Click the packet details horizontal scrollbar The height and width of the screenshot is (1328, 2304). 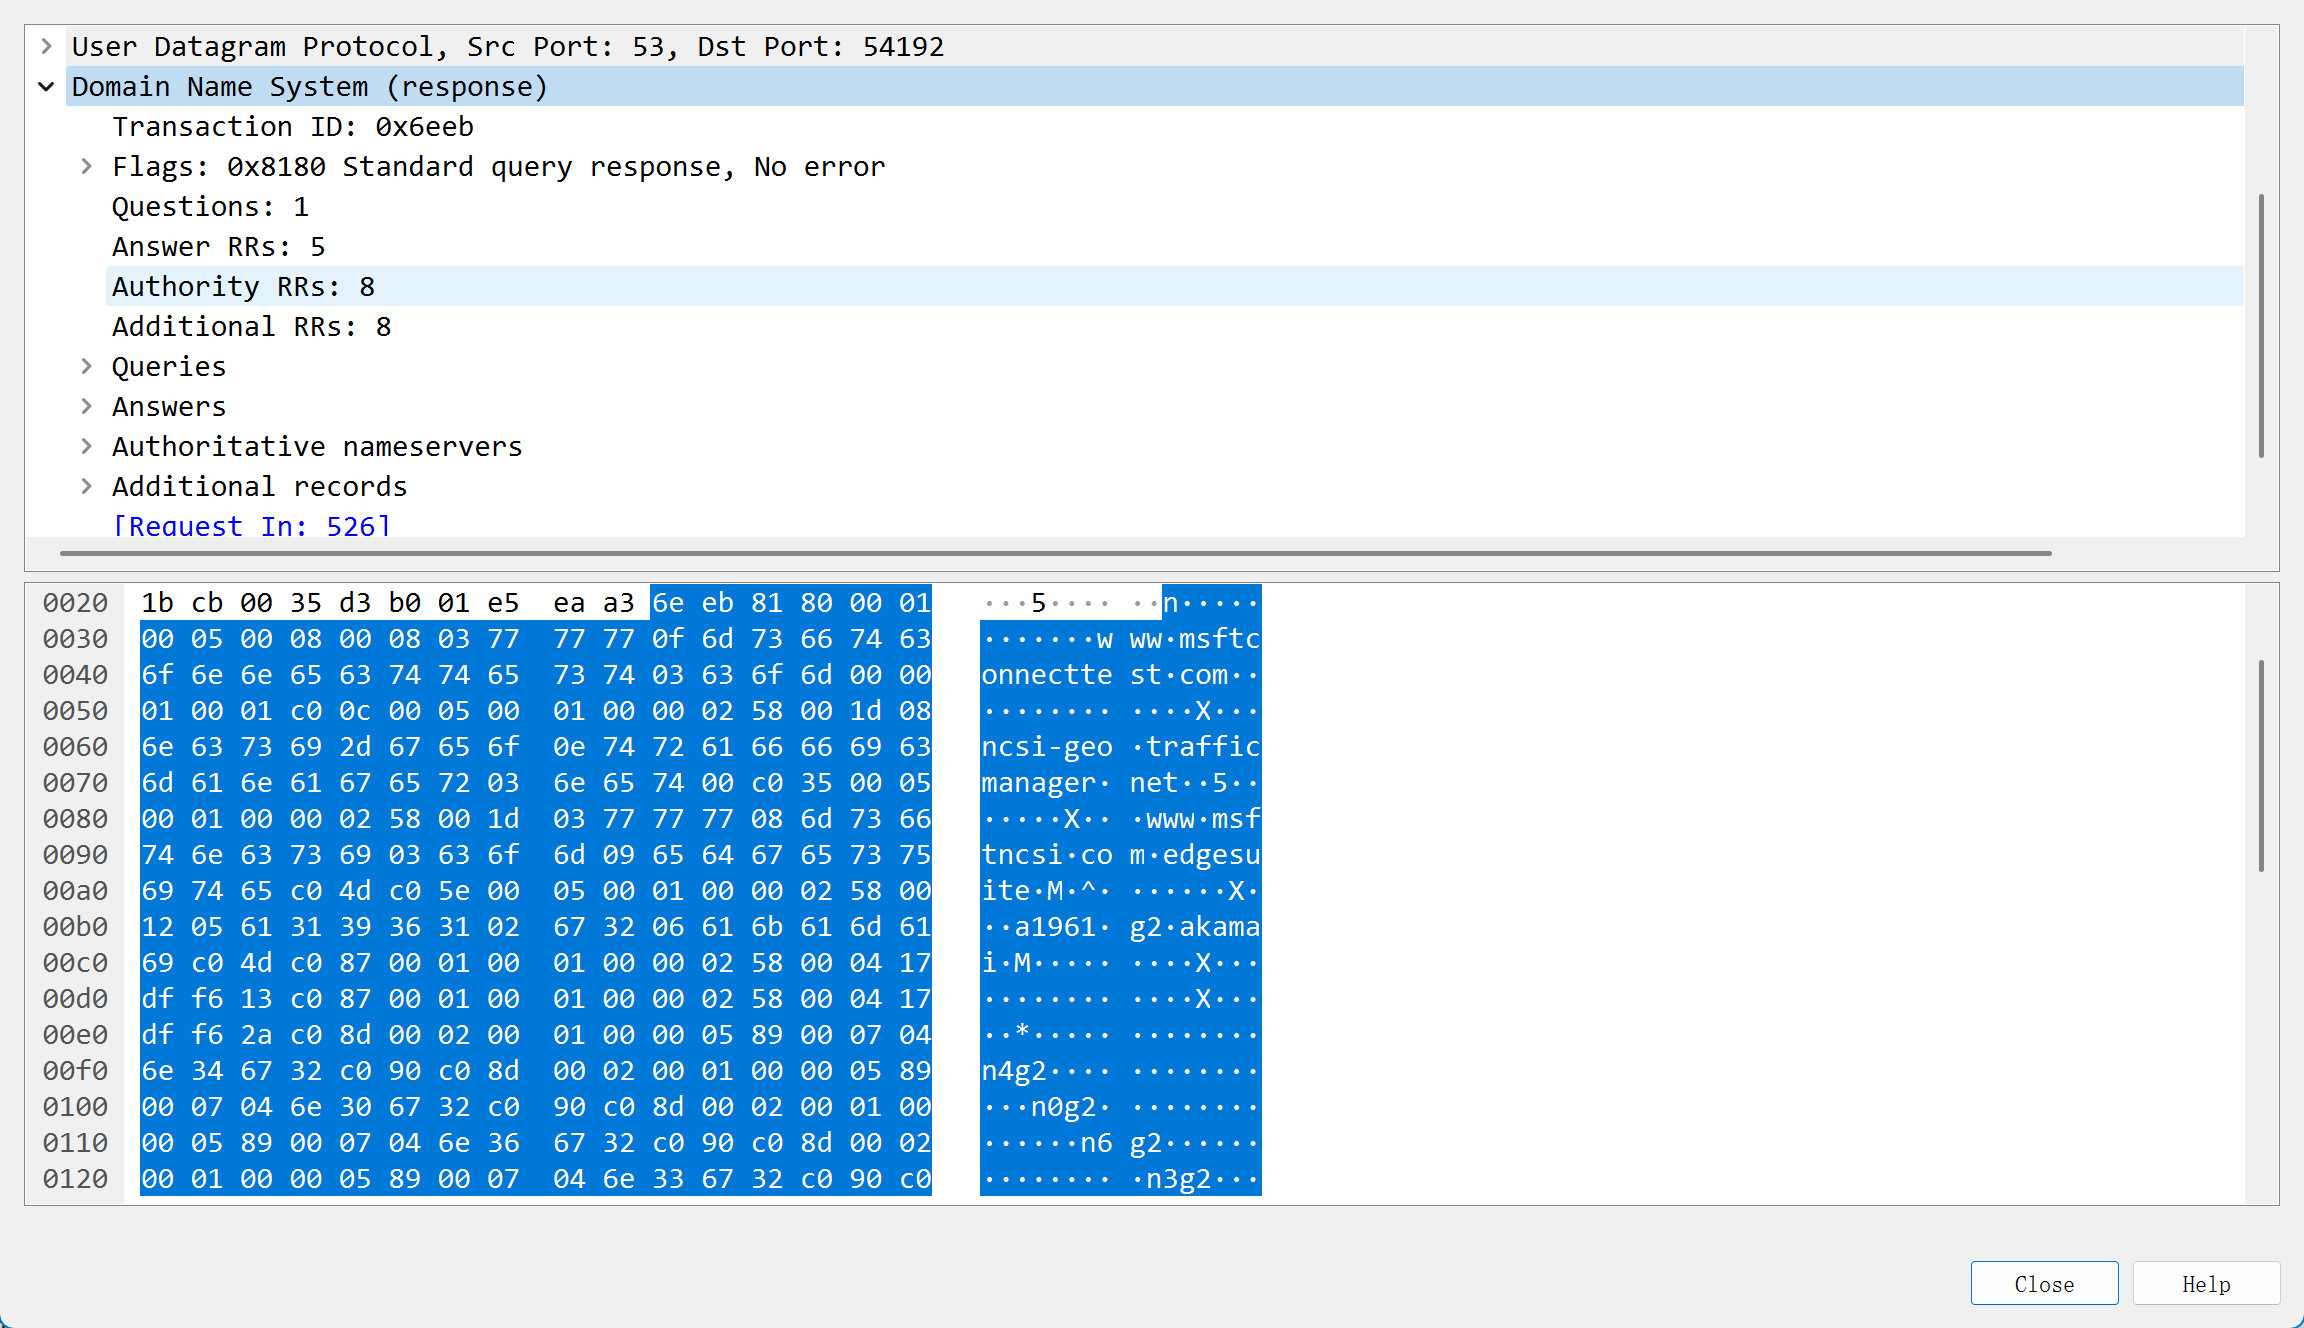coord(1055,552)
